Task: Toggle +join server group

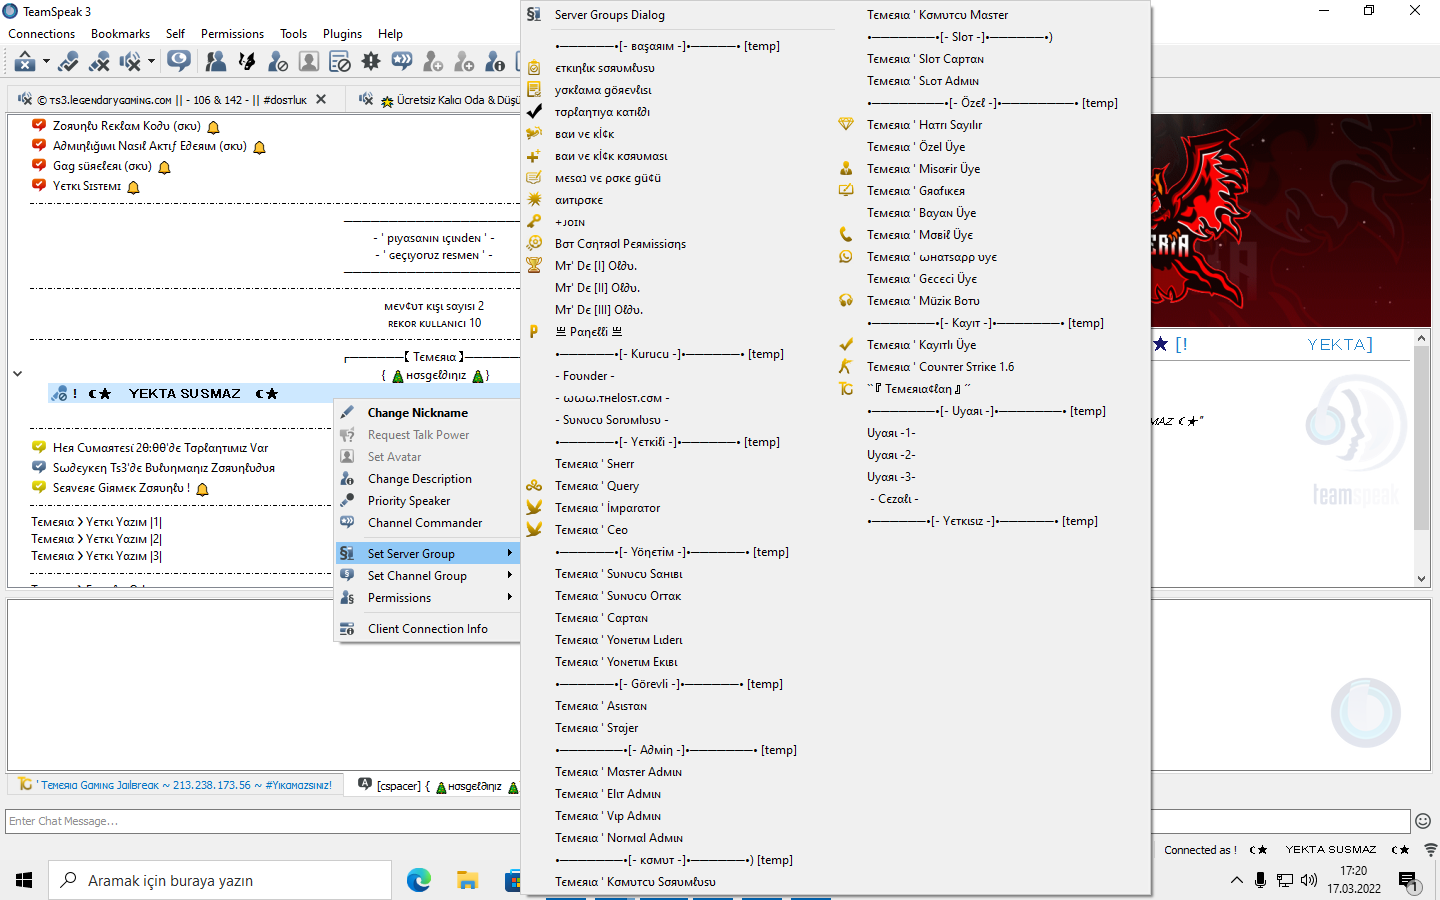Action: [680, 222]
